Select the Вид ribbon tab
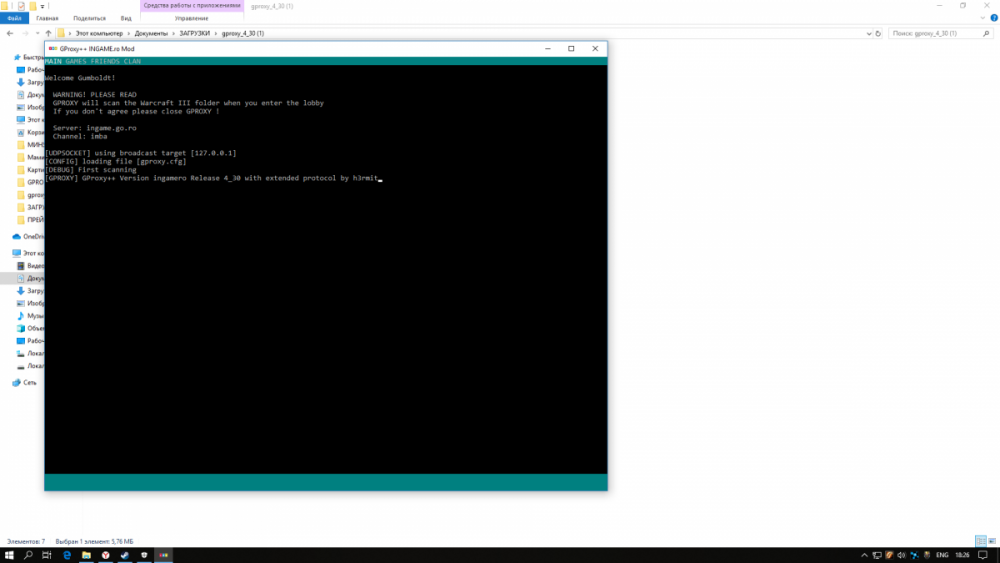The image size is (1000, 563). pyautogui.click(x=126, y=18)
